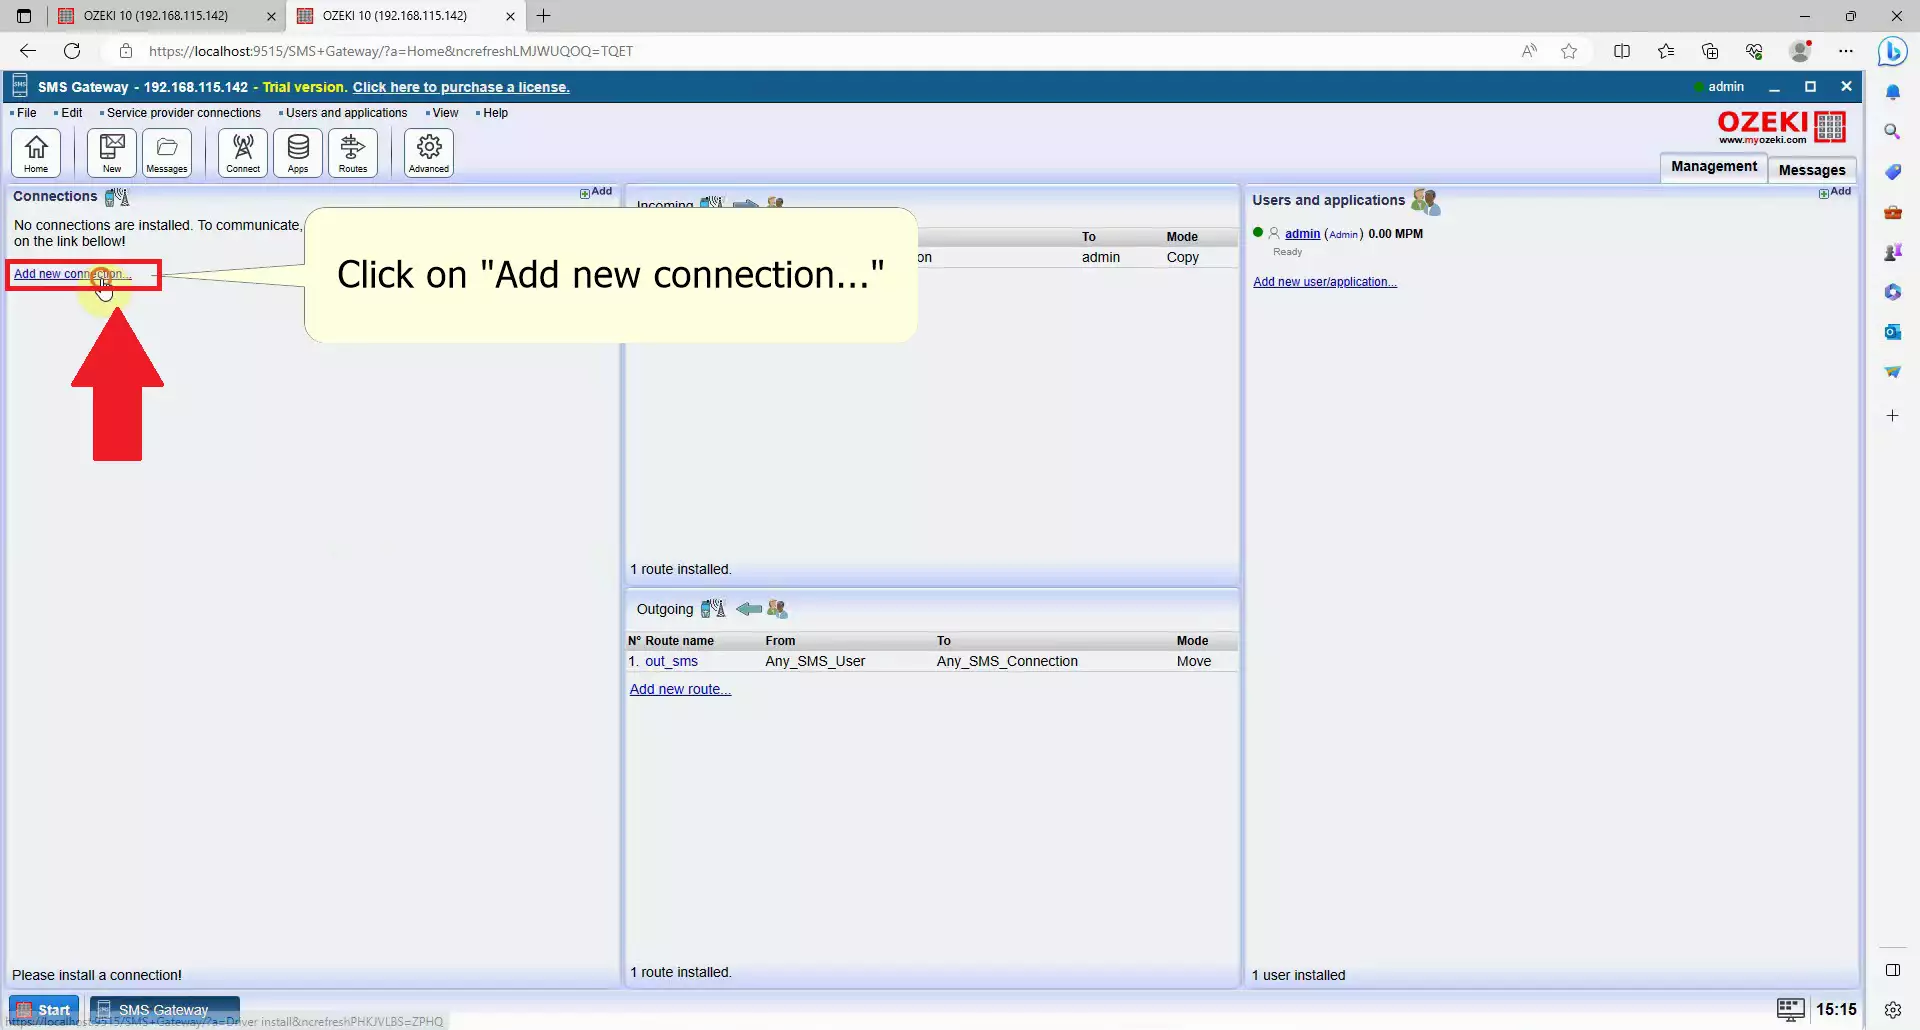1920x1030 pixels.
Task: Click the Home toolbar icon
Action: (36, 153)
